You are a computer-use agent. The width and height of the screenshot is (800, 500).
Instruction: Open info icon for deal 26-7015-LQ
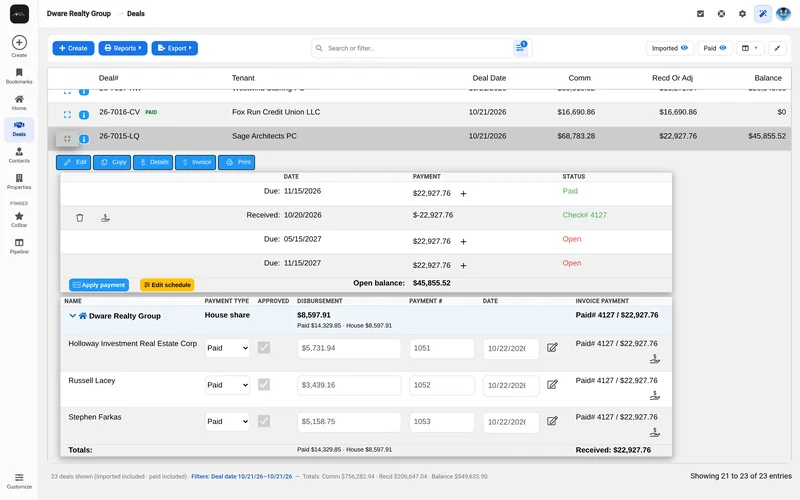click(84, 139)
